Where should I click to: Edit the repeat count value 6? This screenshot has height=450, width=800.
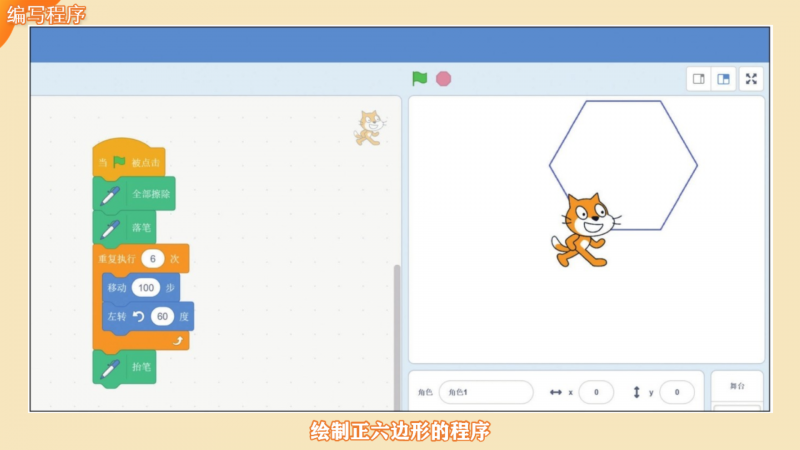coord(153,259)
